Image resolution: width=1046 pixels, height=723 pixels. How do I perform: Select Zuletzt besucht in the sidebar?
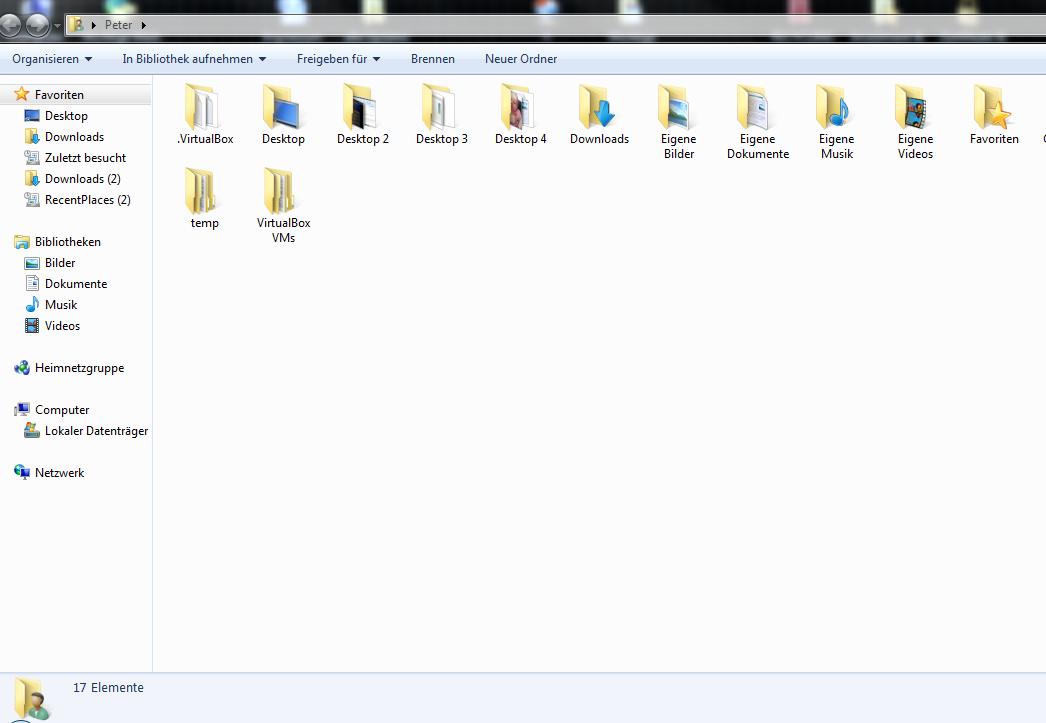pos(87,157)
